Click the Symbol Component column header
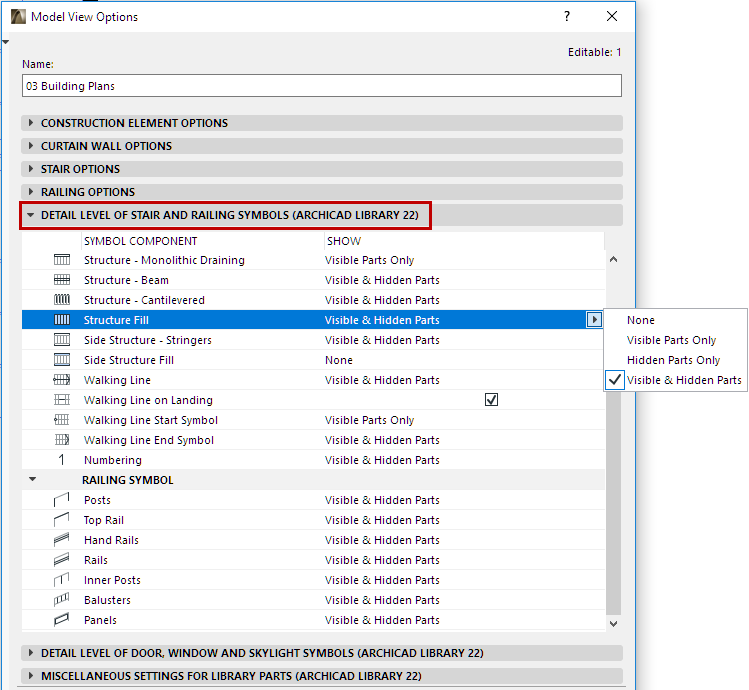 coord(140,241)
